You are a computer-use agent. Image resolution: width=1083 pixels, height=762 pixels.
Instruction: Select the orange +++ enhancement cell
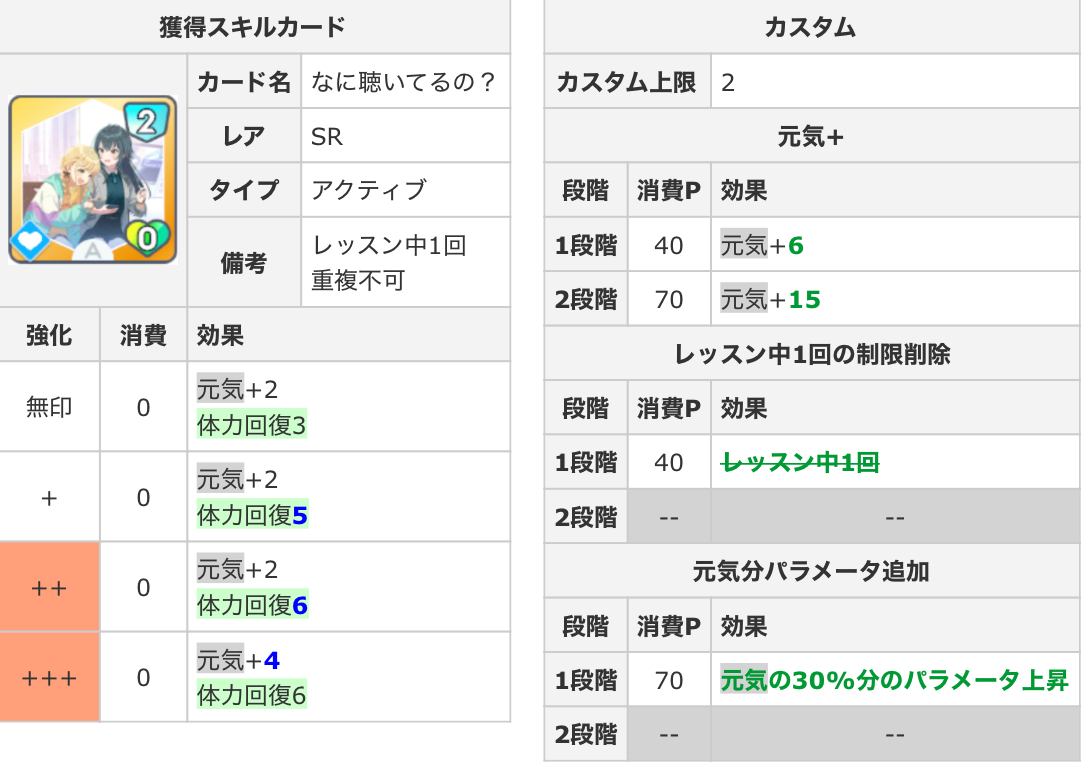click(x=49, y=677)
